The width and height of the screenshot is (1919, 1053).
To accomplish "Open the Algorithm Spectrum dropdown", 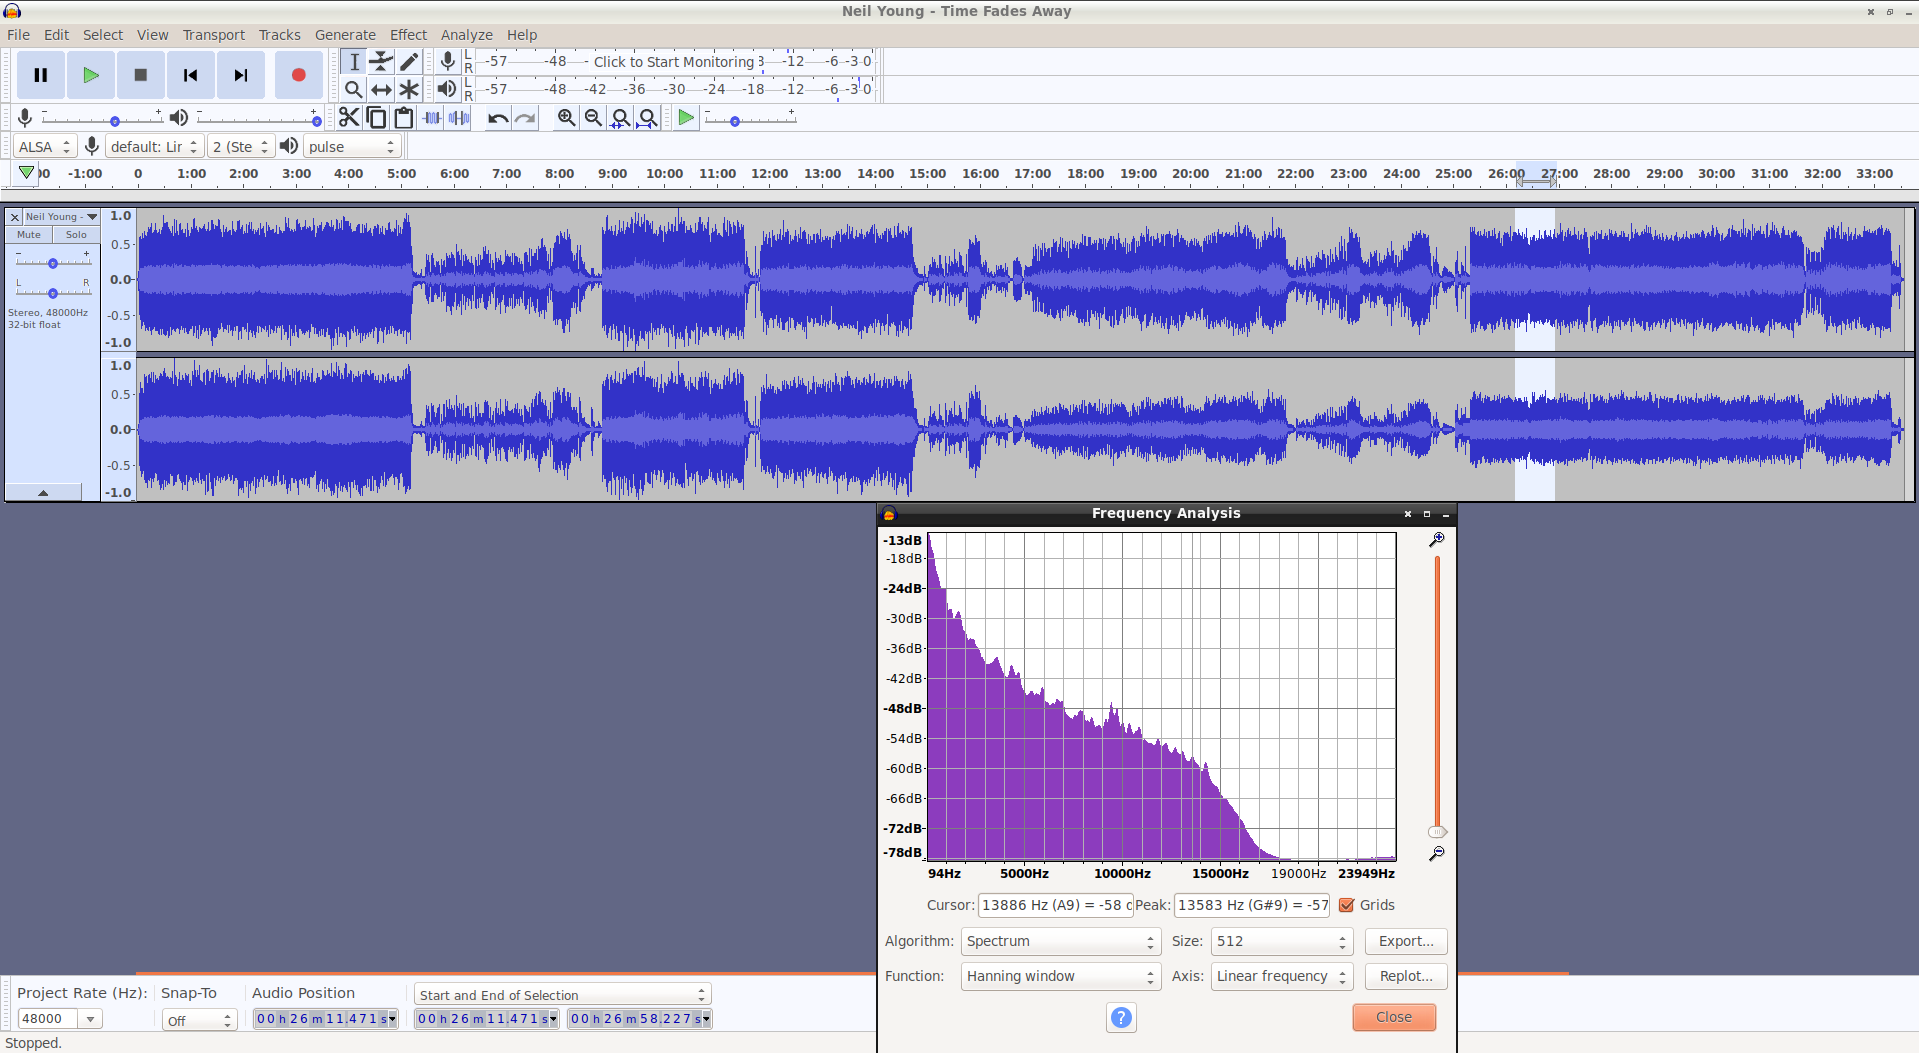I will pyautogui.click(x=1060, y=941).
